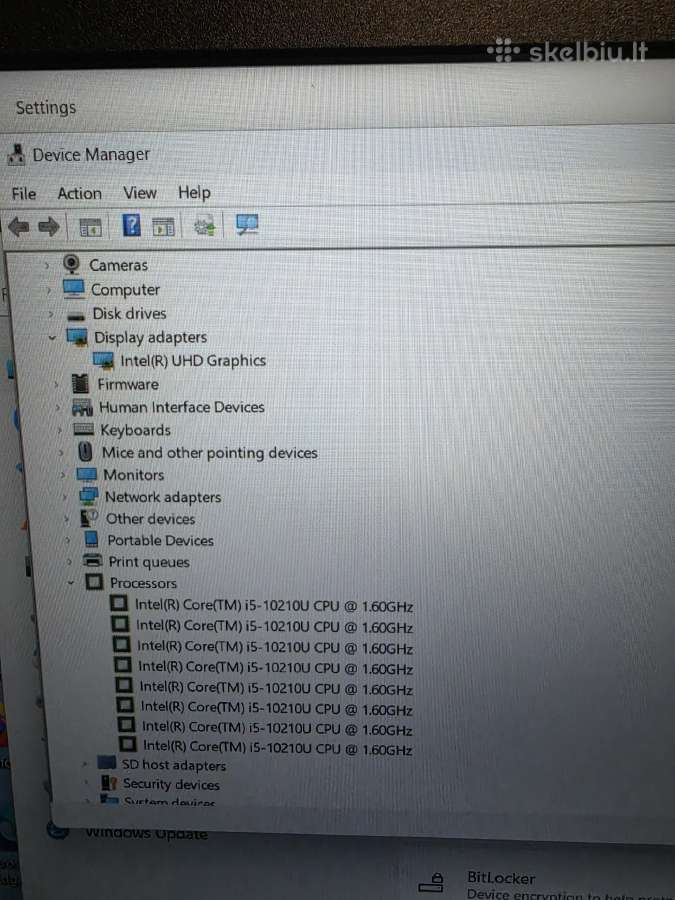The width and height of the screenshot is (675, 900).
Task: Expand the Disk drives category
Action: (x=51, y=315)
